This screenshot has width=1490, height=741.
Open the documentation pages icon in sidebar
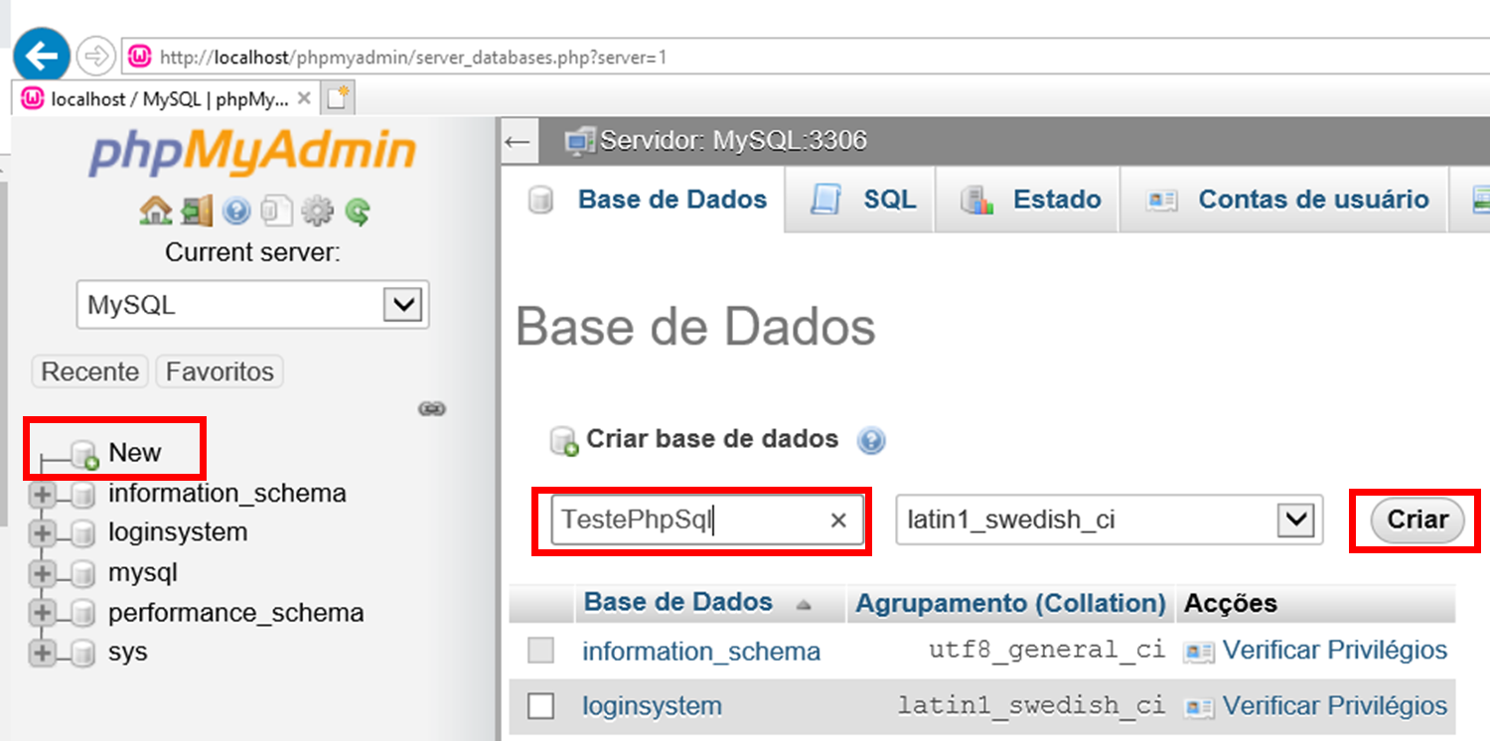click(x=275, y=211)
